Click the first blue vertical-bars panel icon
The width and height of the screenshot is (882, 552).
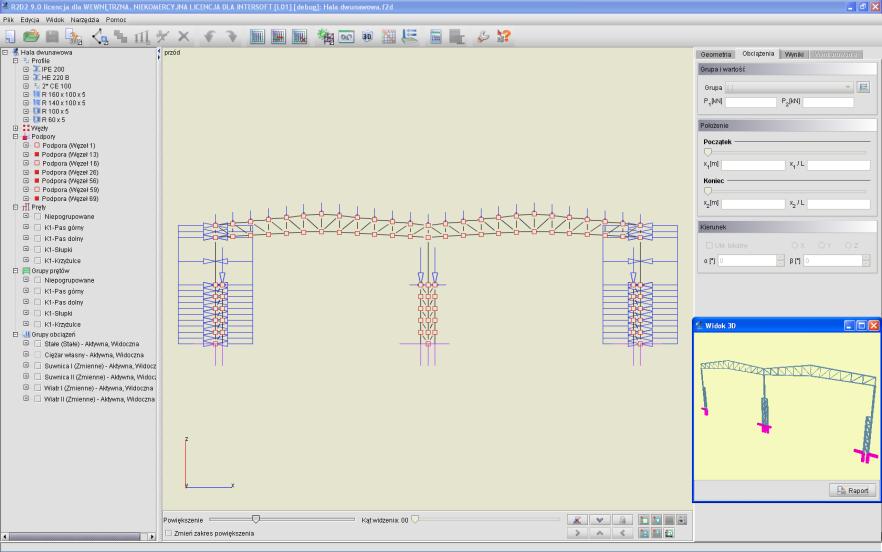257,37
